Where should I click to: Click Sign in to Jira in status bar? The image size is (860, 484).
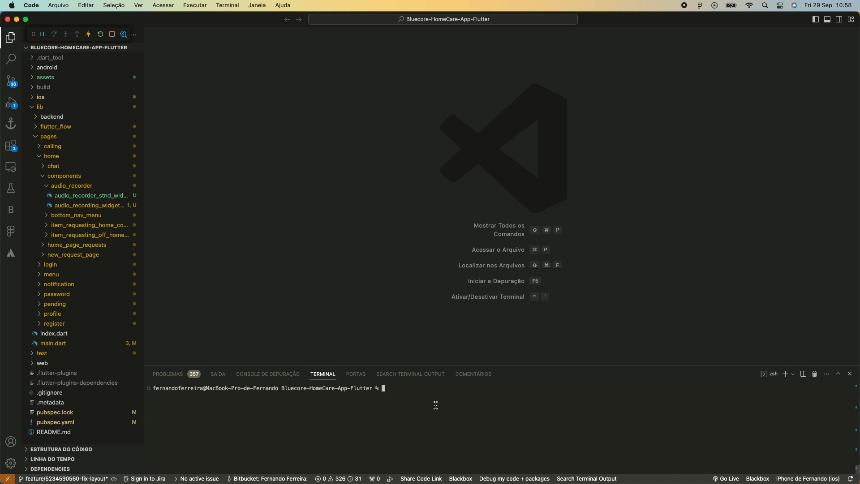(x=144, y=479)
